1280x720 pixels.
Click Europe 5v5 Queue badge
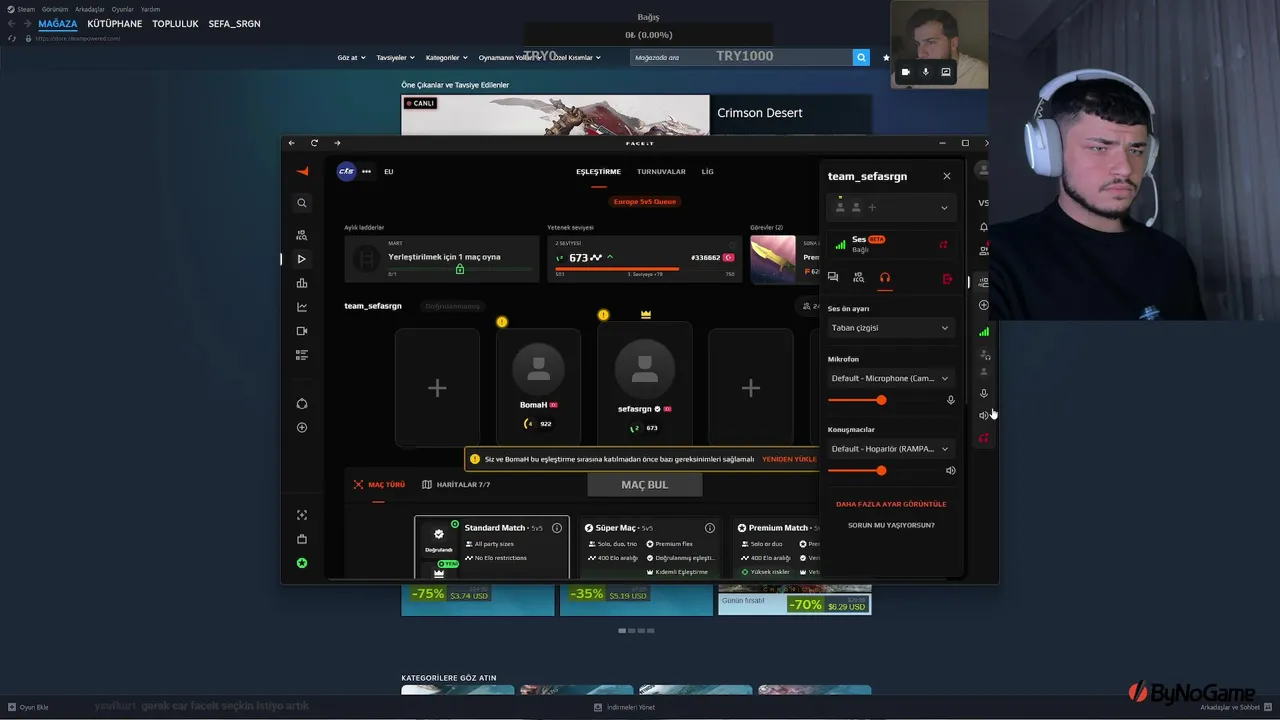tap(645, 201)
